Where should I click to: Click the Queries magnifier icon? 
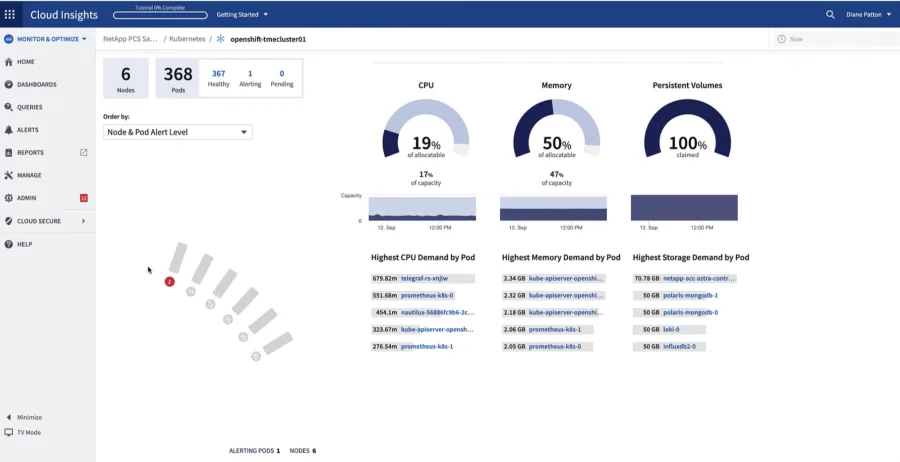click(x=9, y=107)
